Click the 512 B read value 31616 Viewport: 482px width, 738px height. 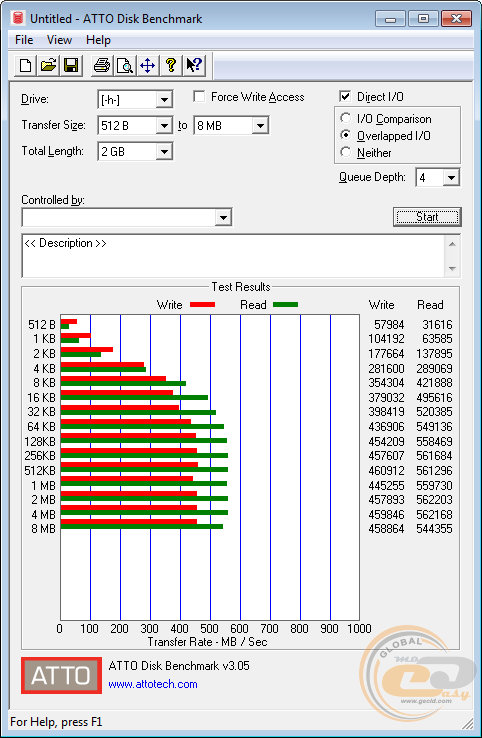tap(437, 325)
